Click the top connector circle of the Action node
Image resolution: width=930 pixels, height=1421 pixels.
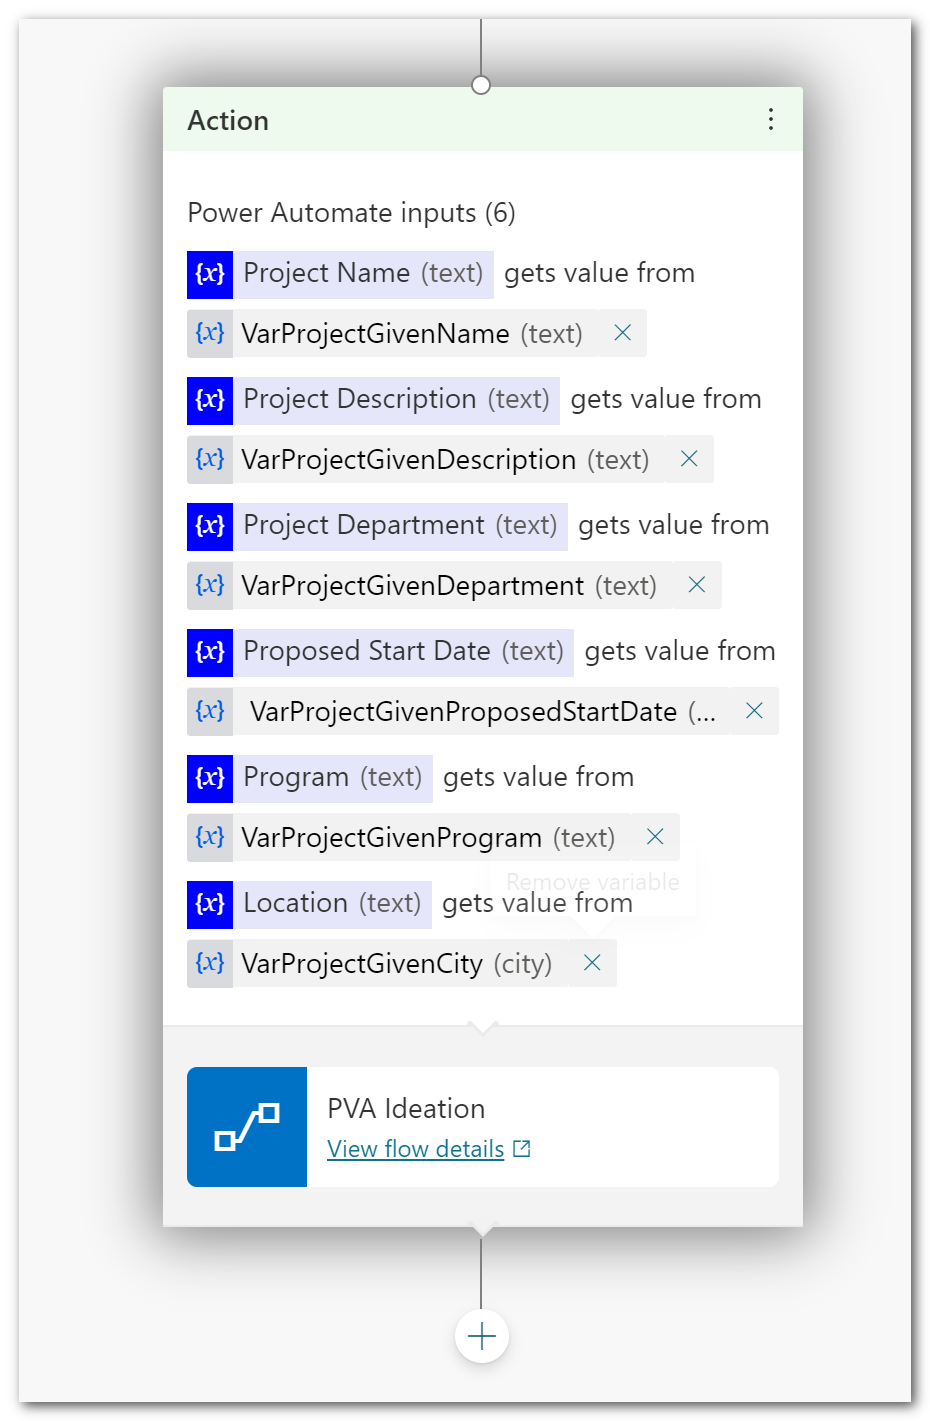pyautogui.click(x=481, y=85)
